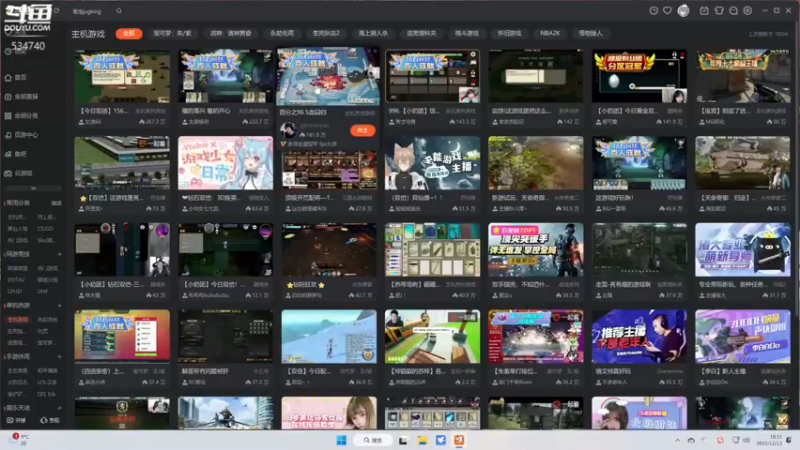
Task: Open the shirt skin icon in the top bar
Action: click(719, 11)
